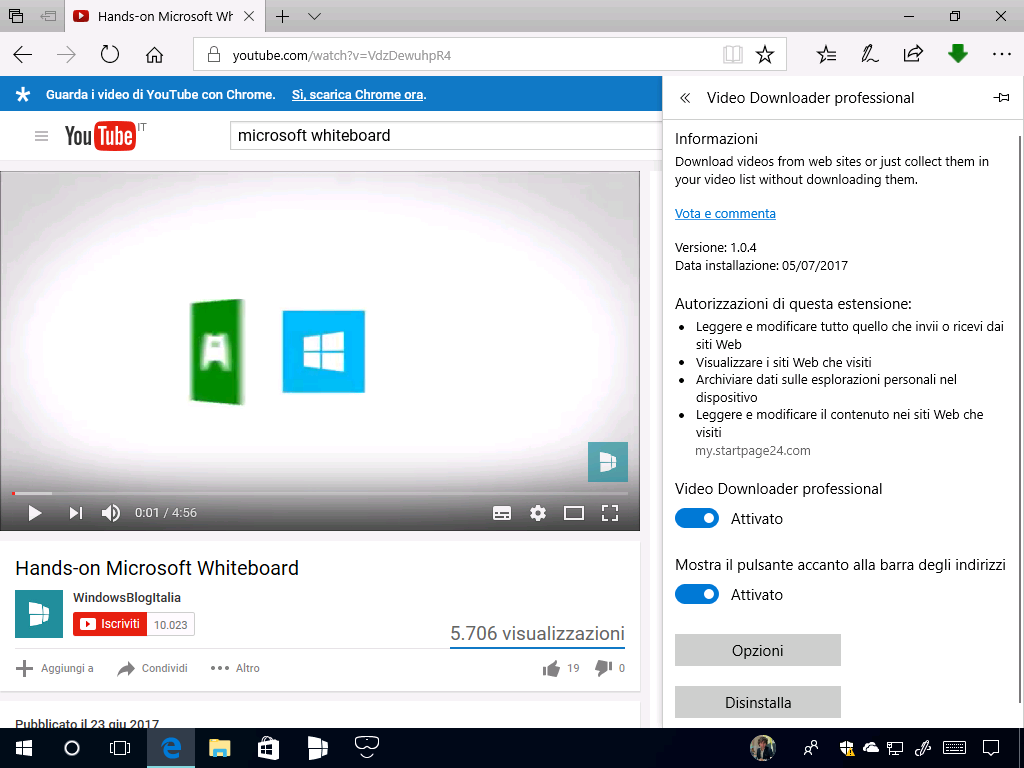This screenshot has width=1024, height=768.
Task: Click the address bar URL
Action: coord(342,56)
